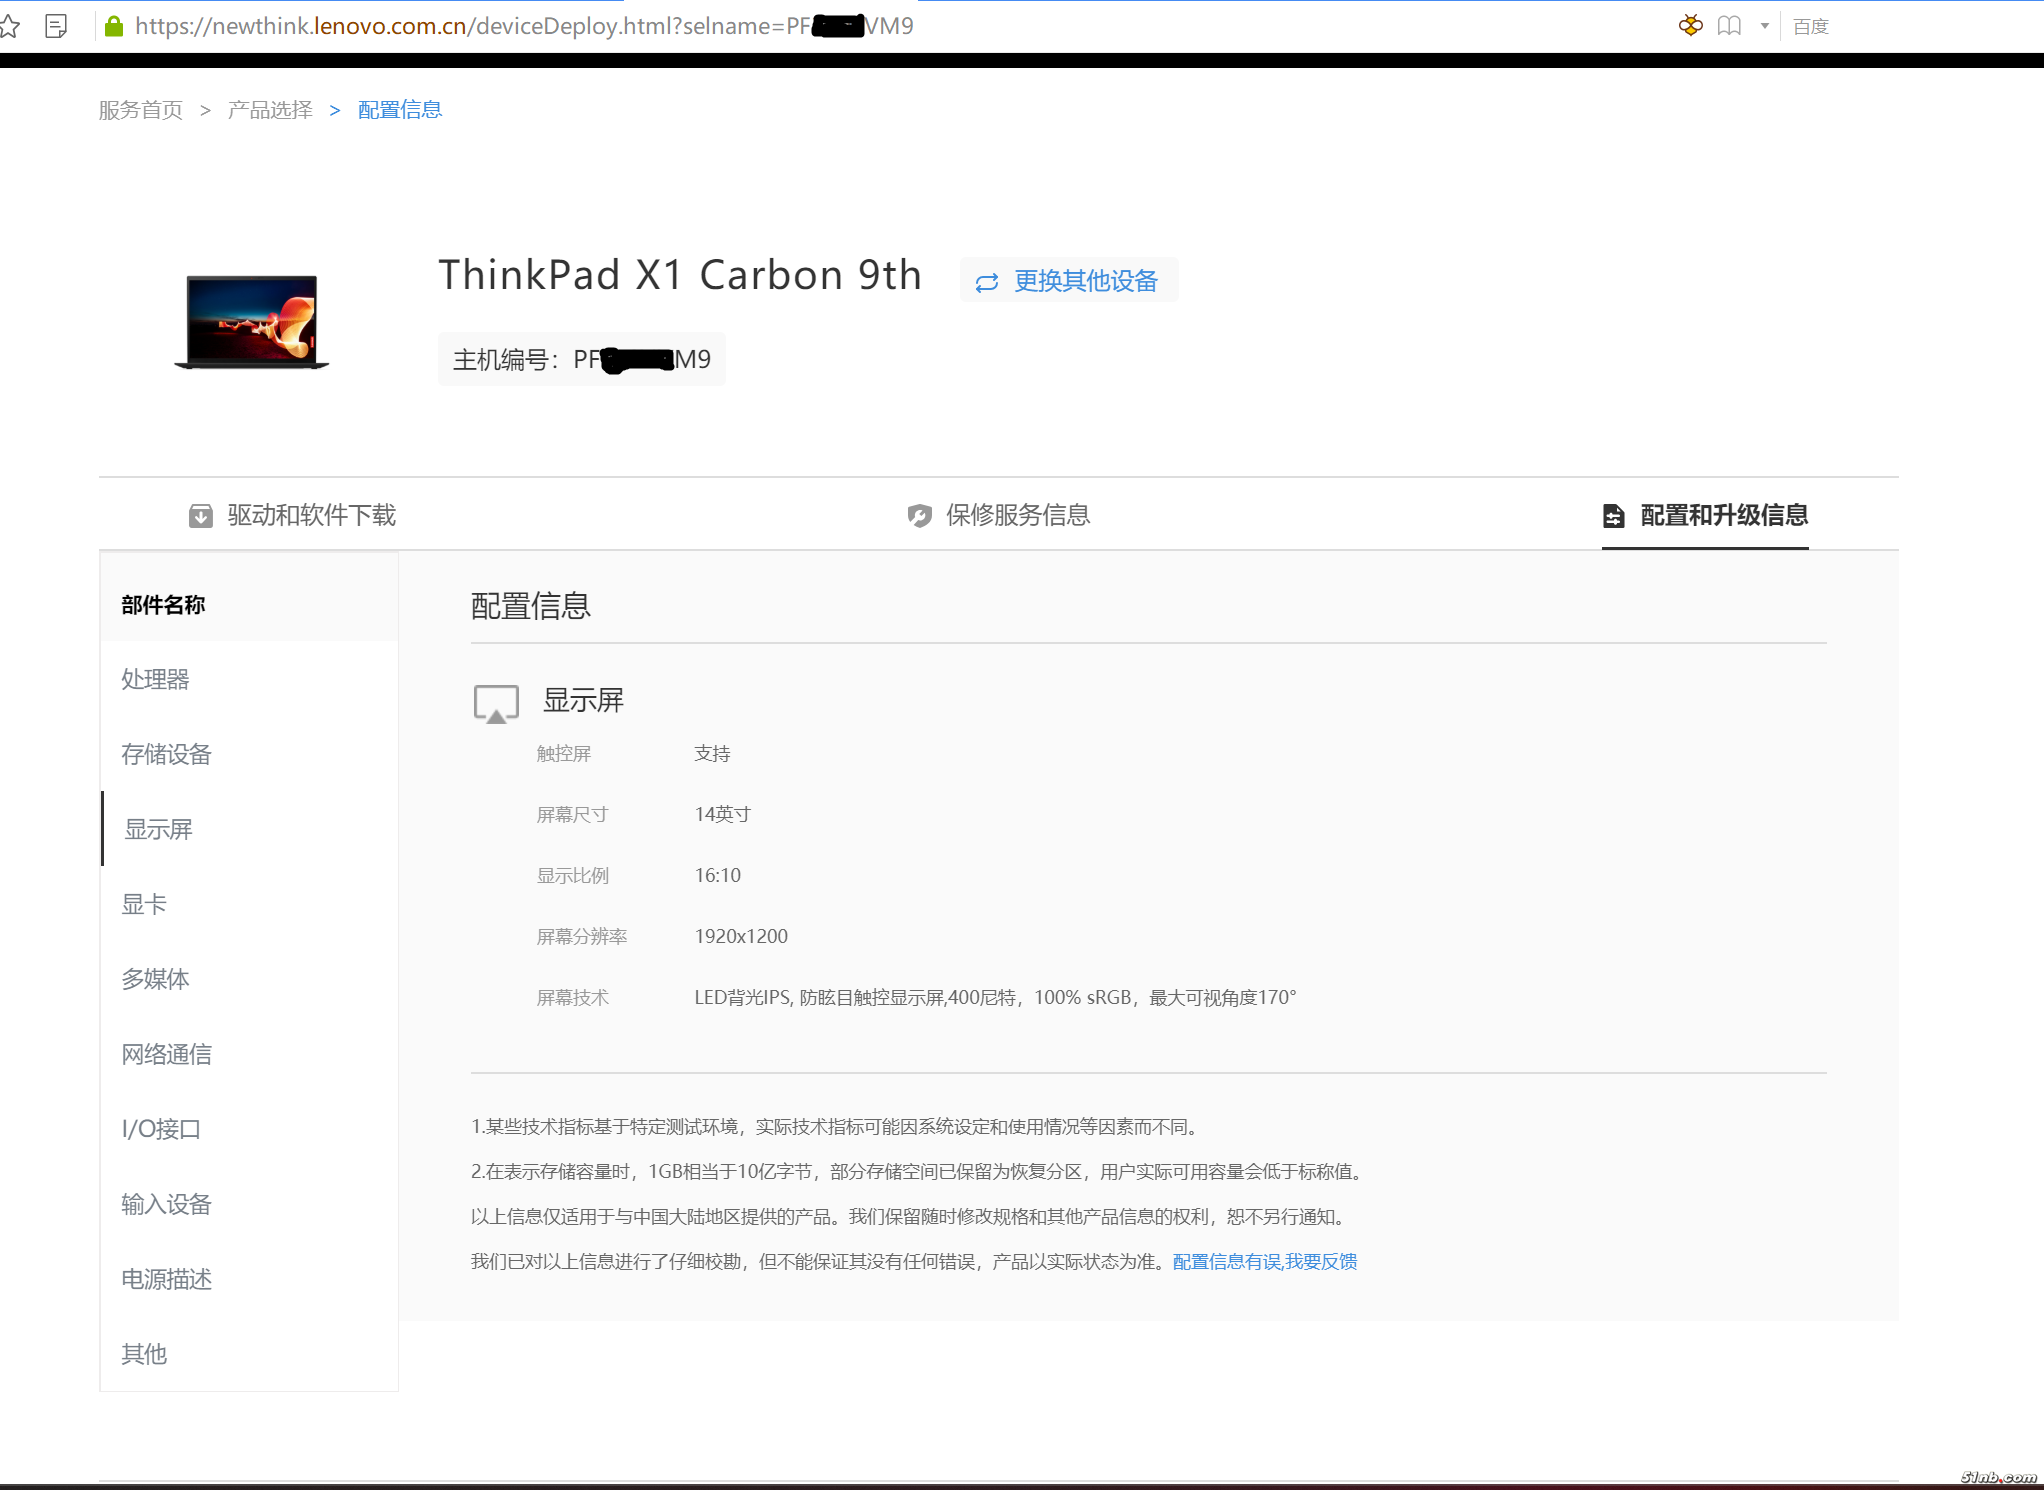
Task: Click the 屏幕技术 label
Action: coord(573,998)
